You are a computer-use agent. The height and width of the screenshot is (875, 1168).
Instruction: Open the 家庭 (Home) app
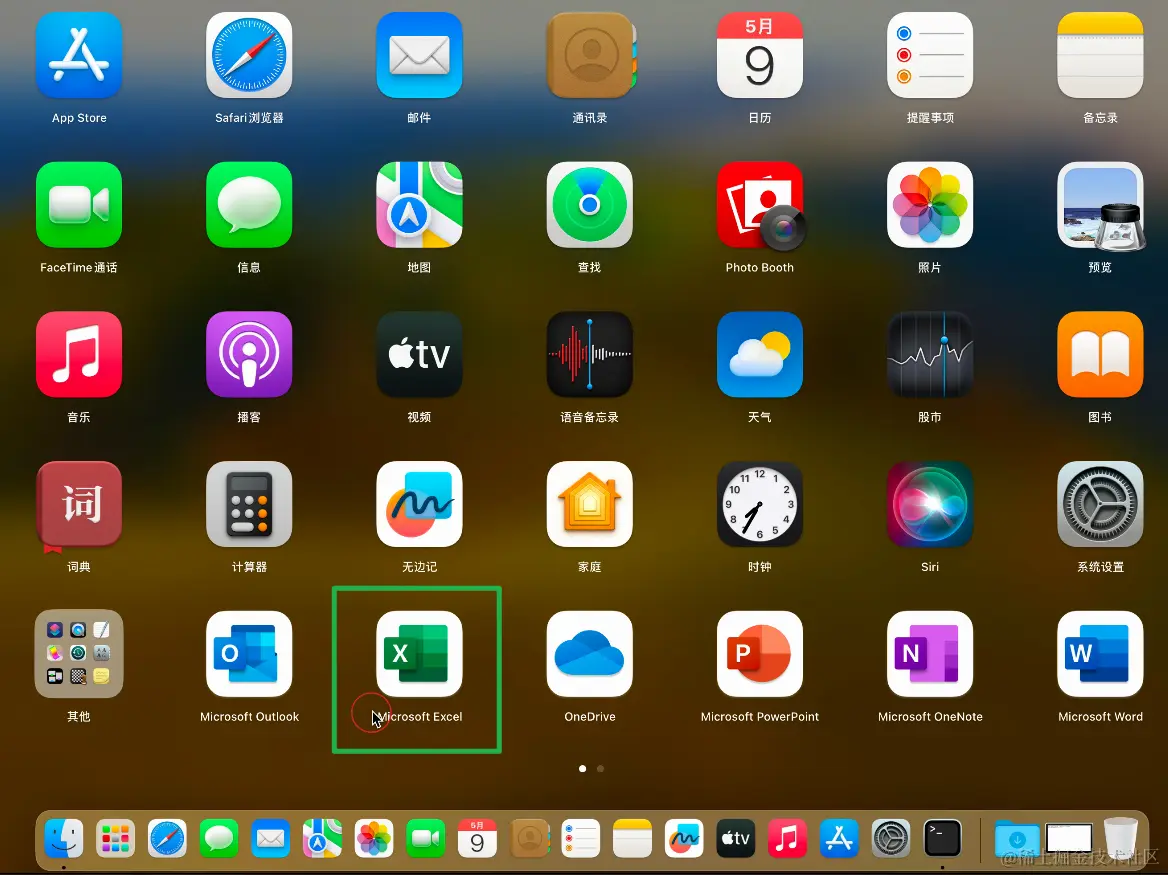tap(590, 504)
